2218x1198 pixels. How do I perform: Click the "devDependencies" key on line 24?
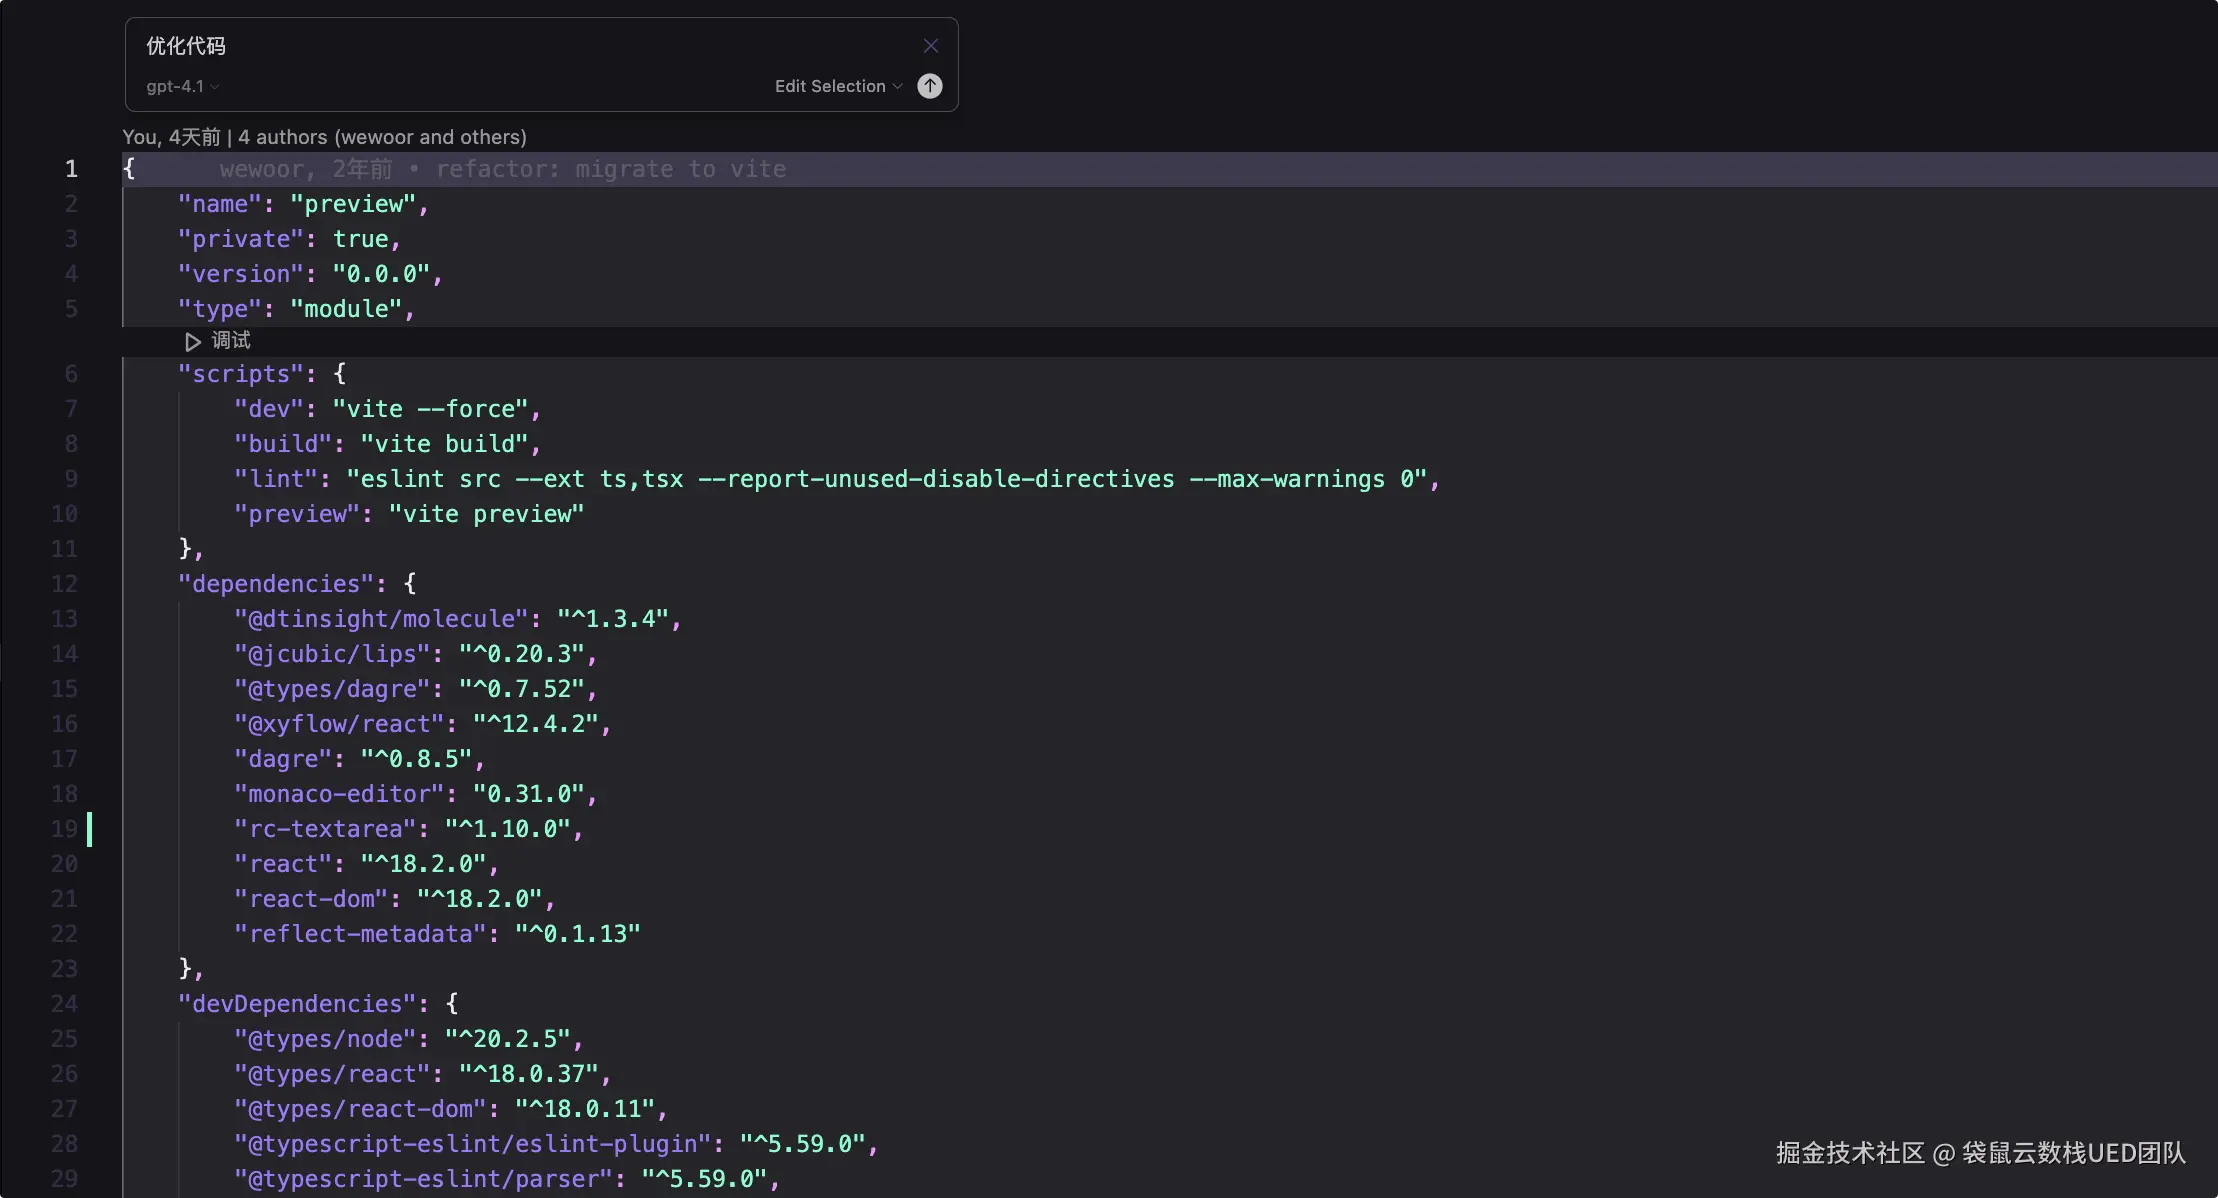[x=296, y=1004]
